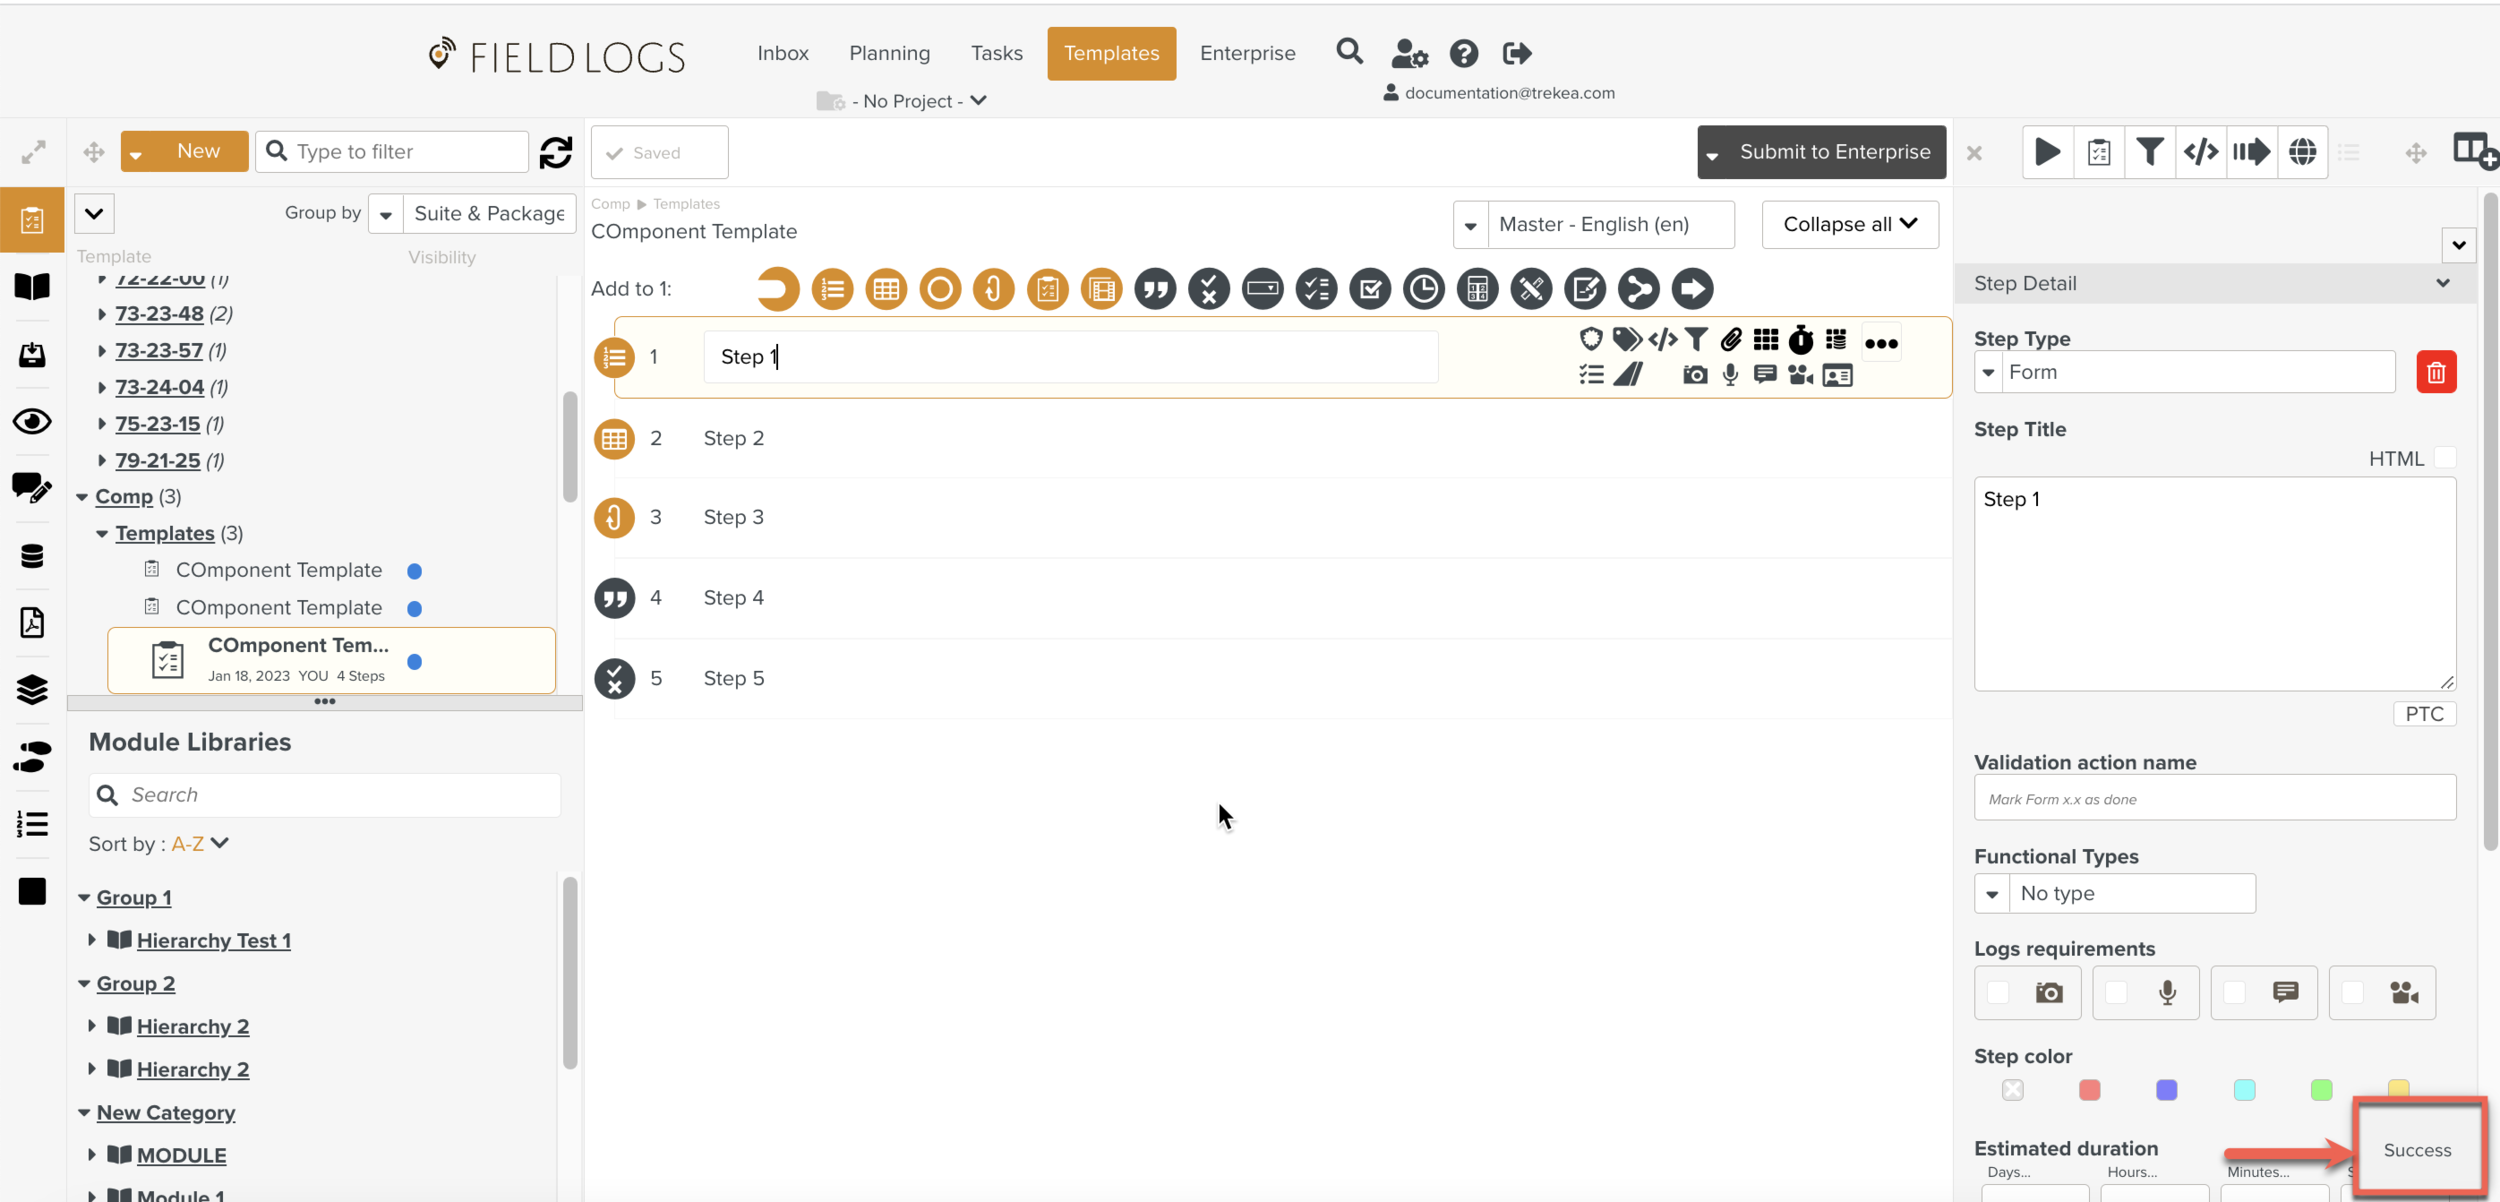Image resolution: width=2500 pixels, height=1202 pixels.
Task: Add a check/cross step from the Add to toolbar
Action: click(1209, 289)
